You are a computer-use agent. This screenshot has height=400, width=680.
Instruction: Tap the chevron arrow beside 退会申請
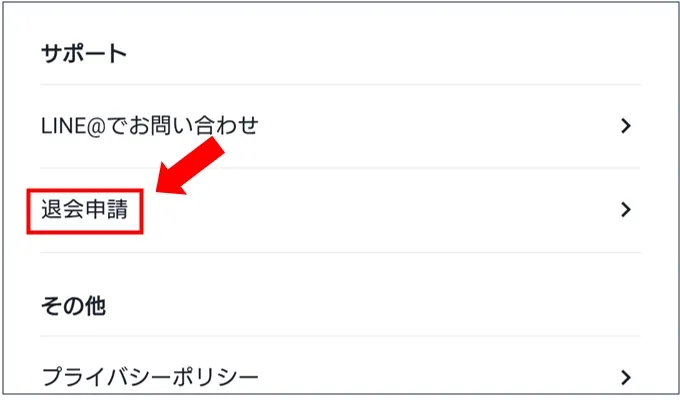click(625, 210)
